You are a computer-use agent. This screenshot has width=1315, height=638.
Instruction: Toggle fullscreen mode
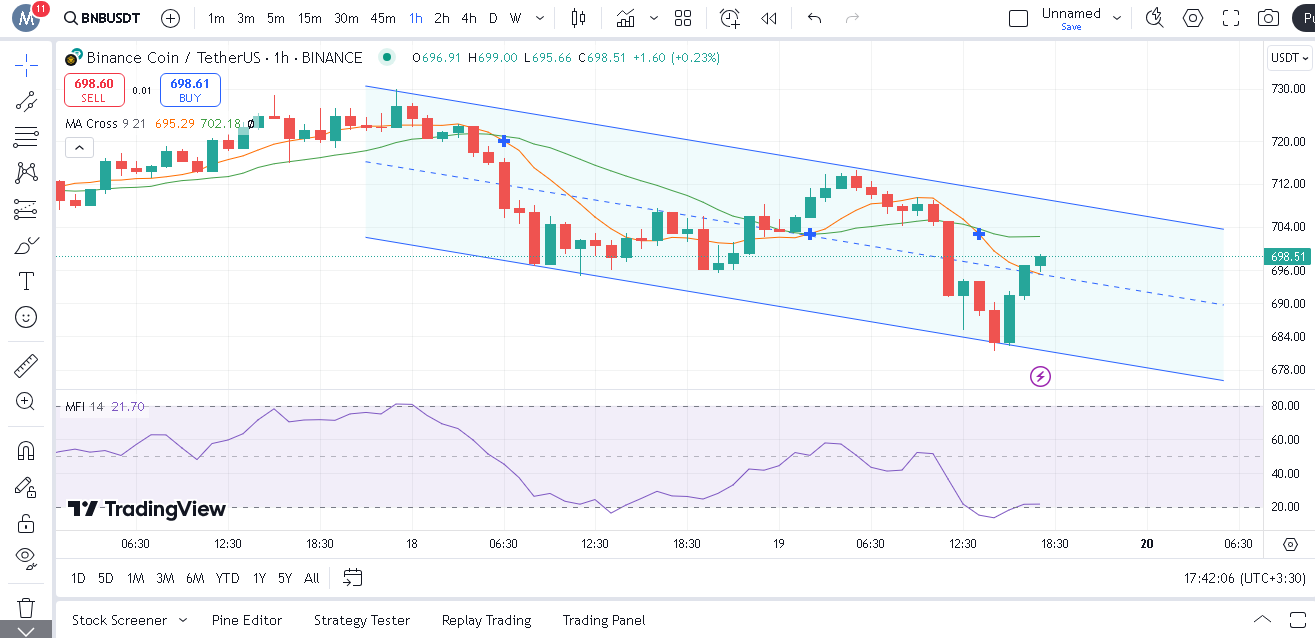[x=1231, y=18]
